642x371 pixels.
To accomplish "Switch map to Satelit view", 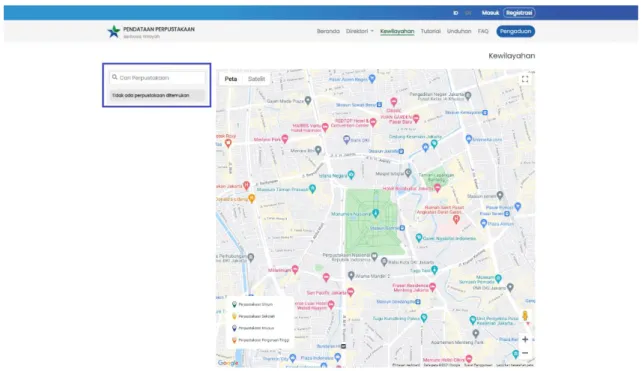I will (256, 79).
